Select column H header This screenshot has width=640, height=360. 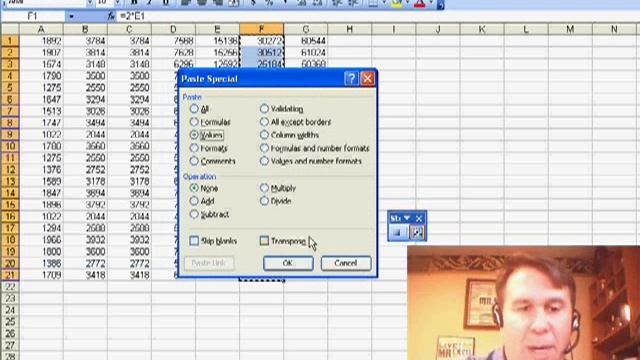[x=350, y=29]
